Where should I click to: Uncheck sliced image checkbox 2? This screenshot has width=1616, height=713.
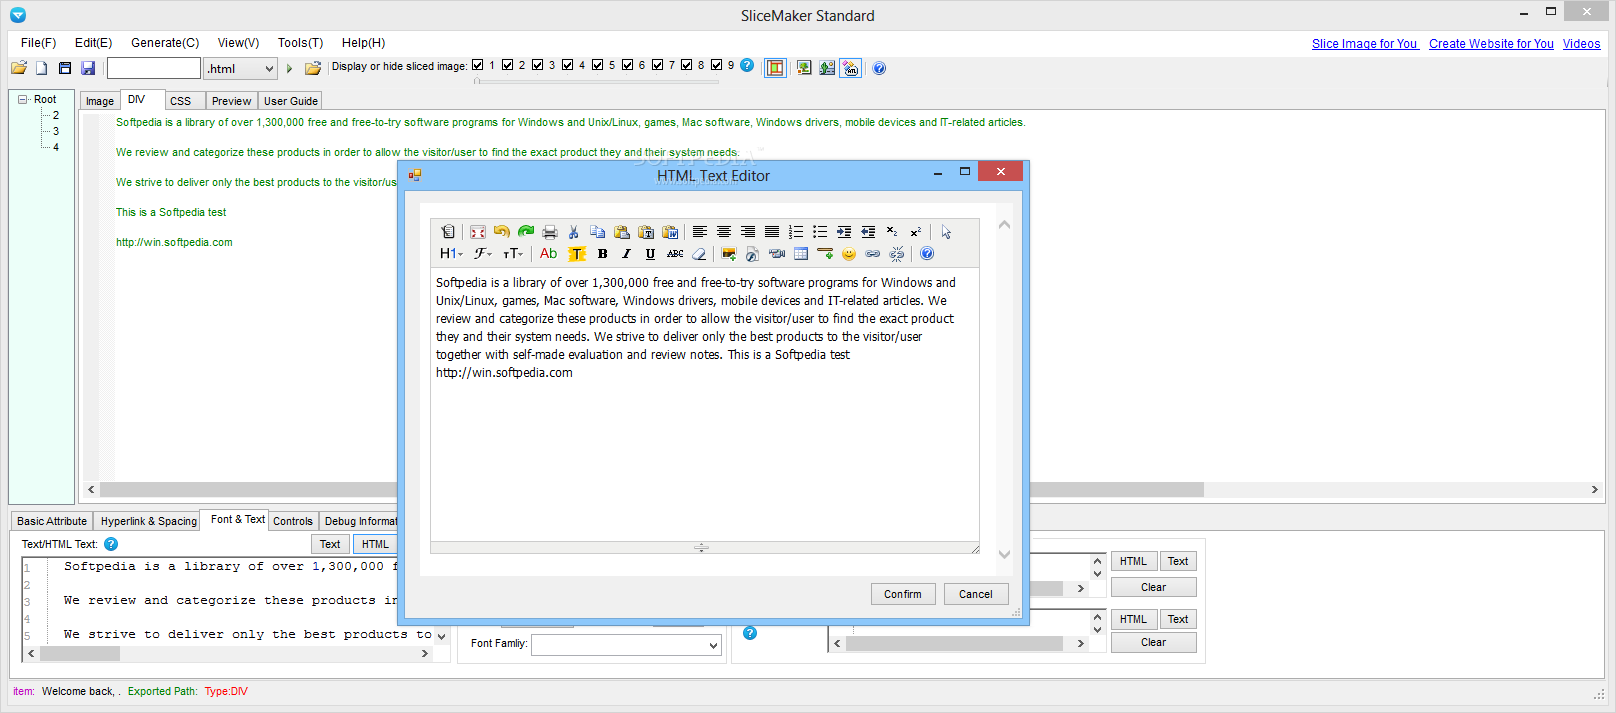click(508, 65)
